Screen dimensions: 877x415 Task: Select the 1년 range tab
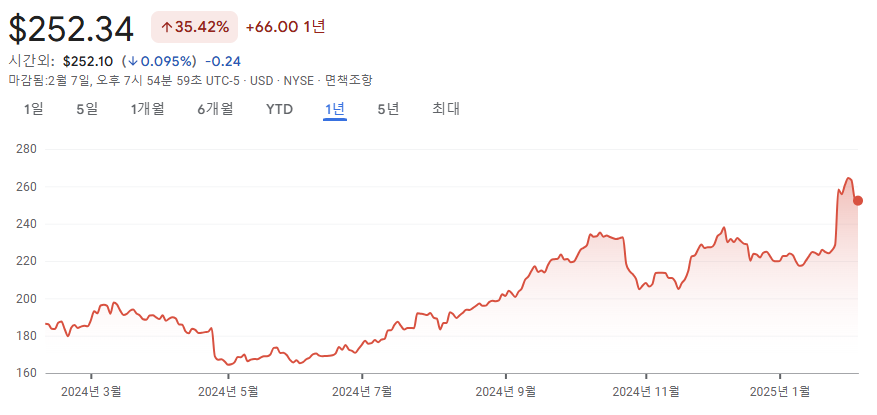pyautogui.click(x=334, y=109)
